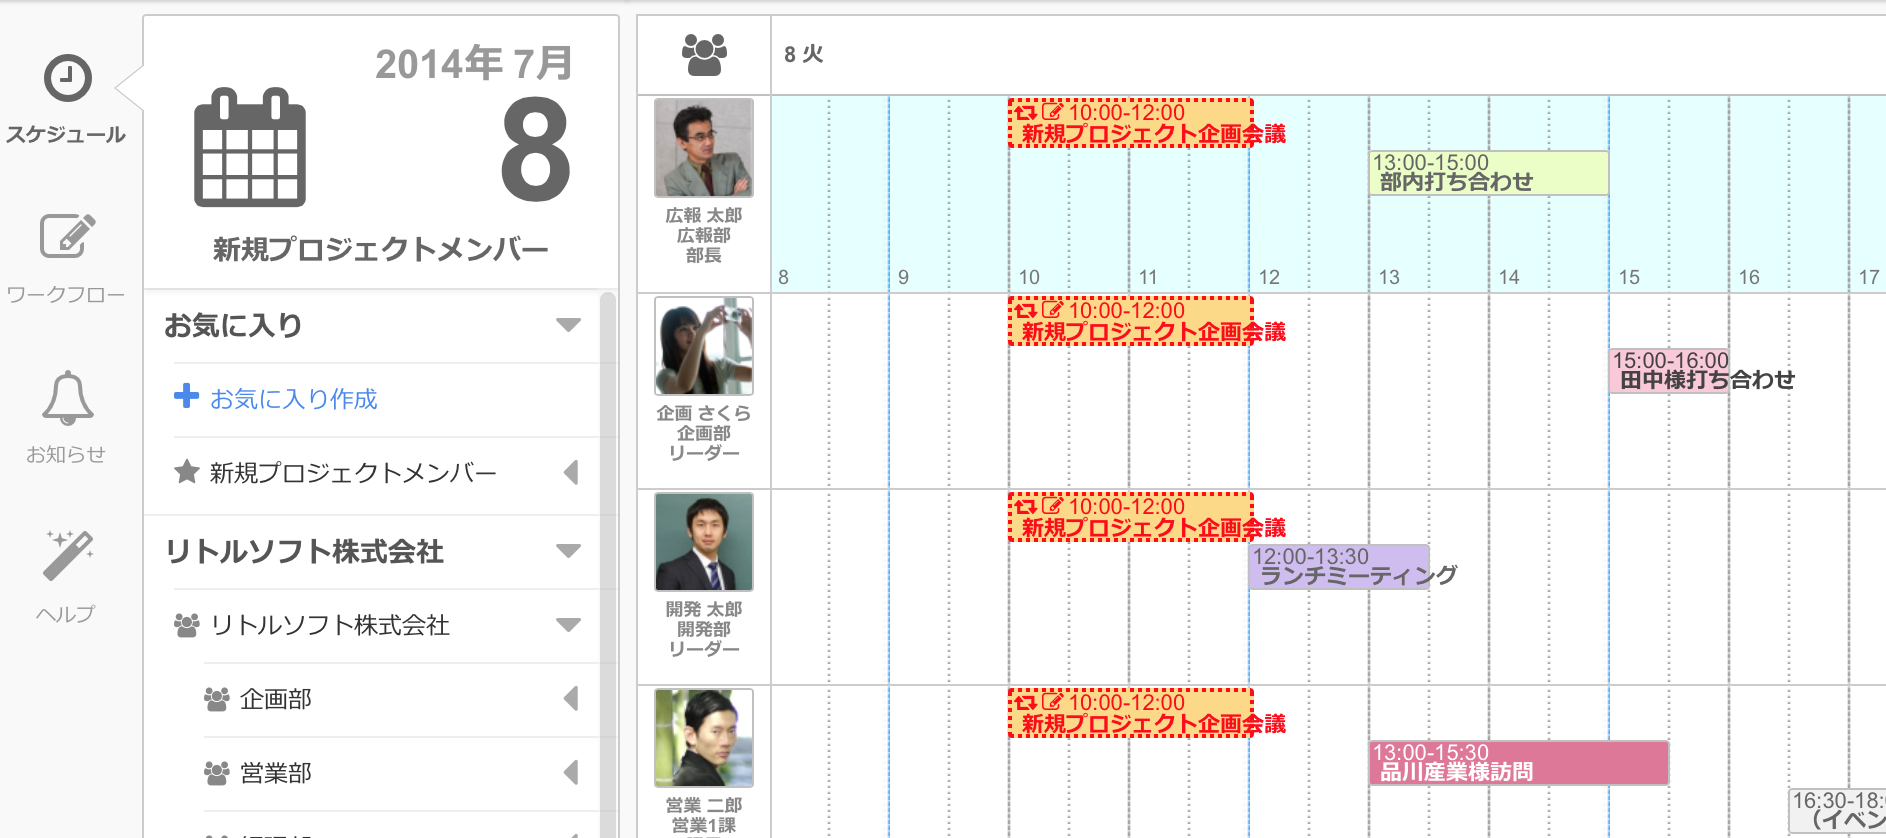Click the edit icon on 広報 太郎's 10:00 meeting

coord(1052,113)
